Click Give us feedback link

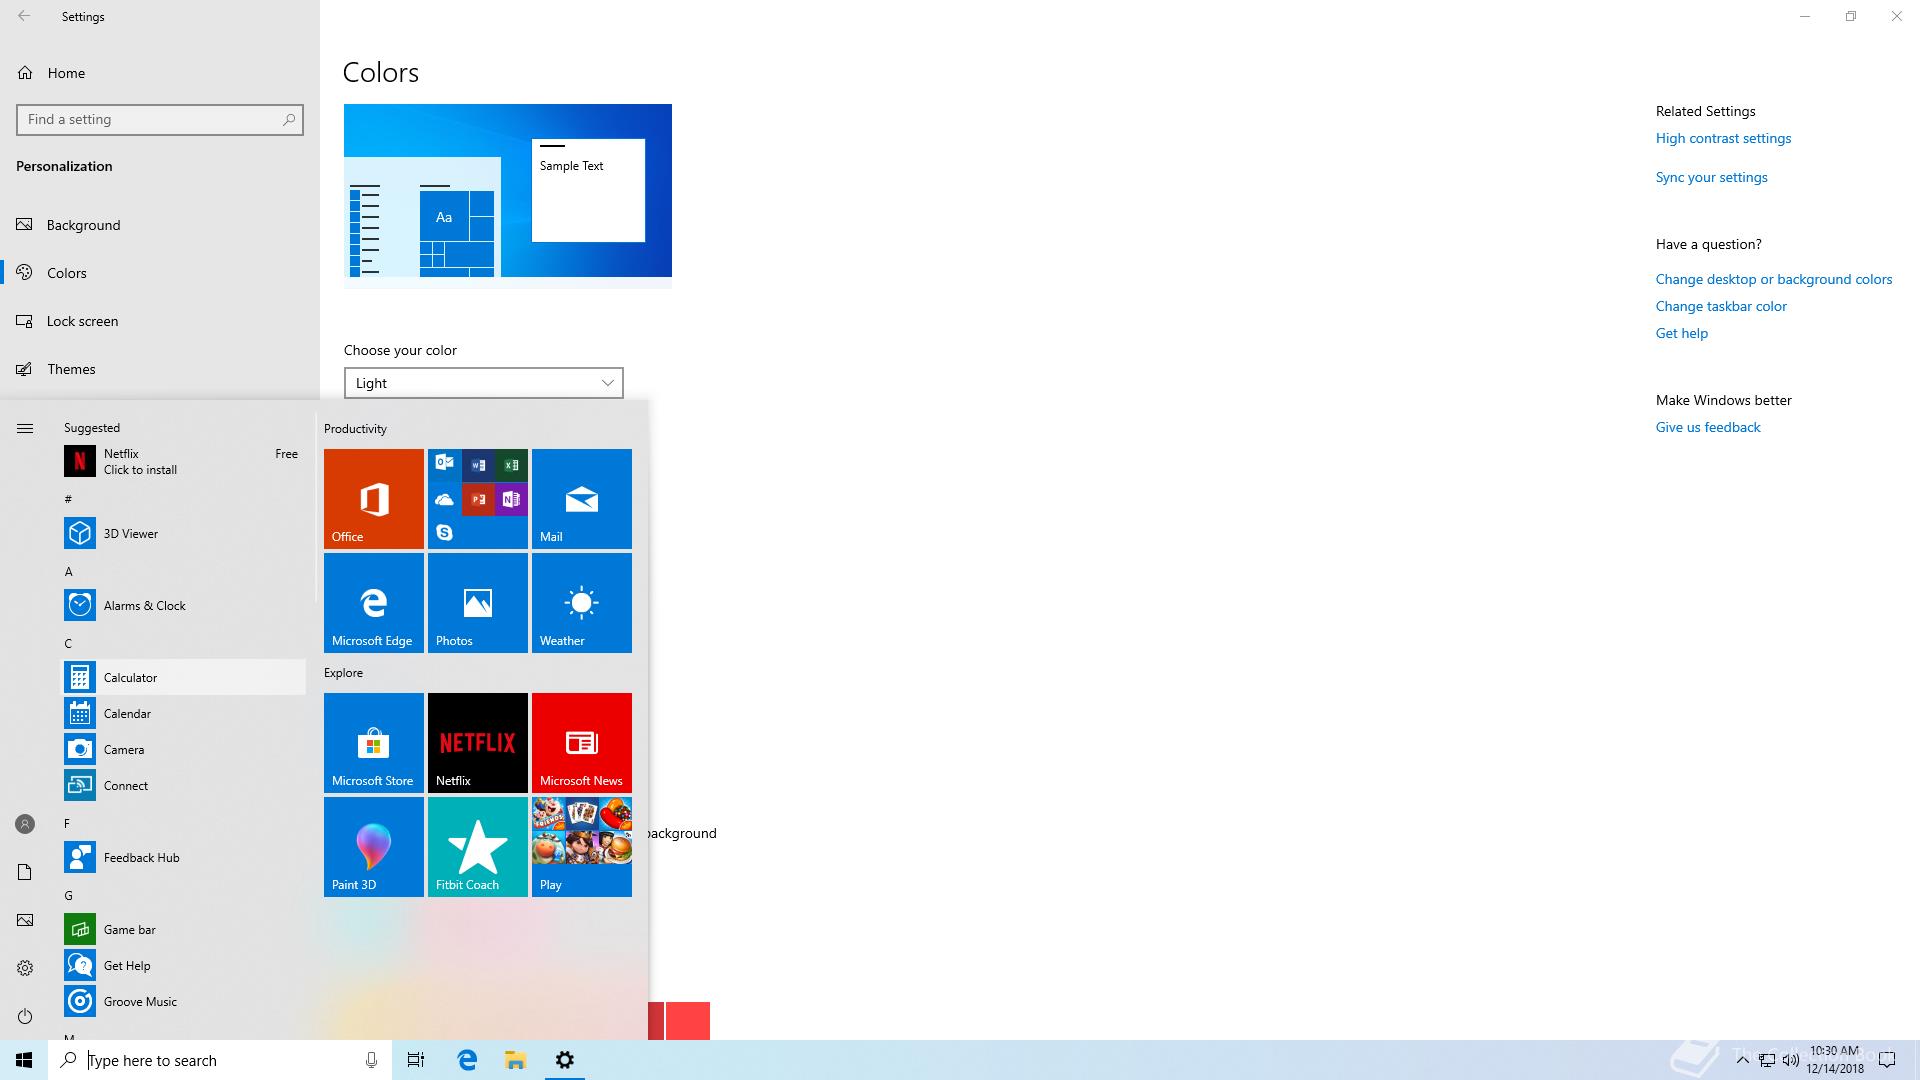1708,427
